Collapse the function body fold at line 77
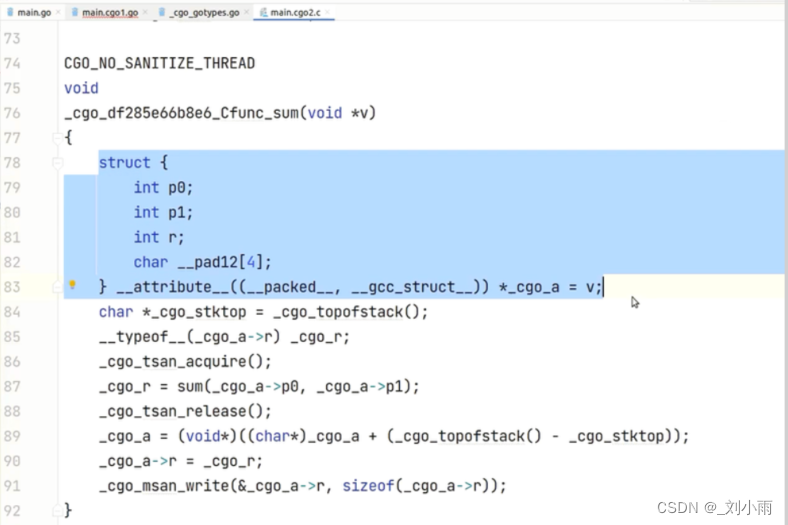Image resolution: width=788 pixels, height=525 pixels. 57,138
